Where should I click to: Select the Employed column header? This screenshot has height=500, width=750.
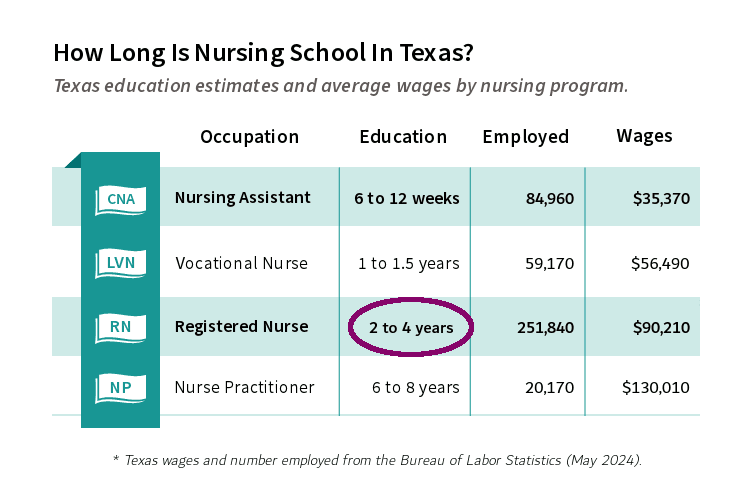tap(526, 137)
